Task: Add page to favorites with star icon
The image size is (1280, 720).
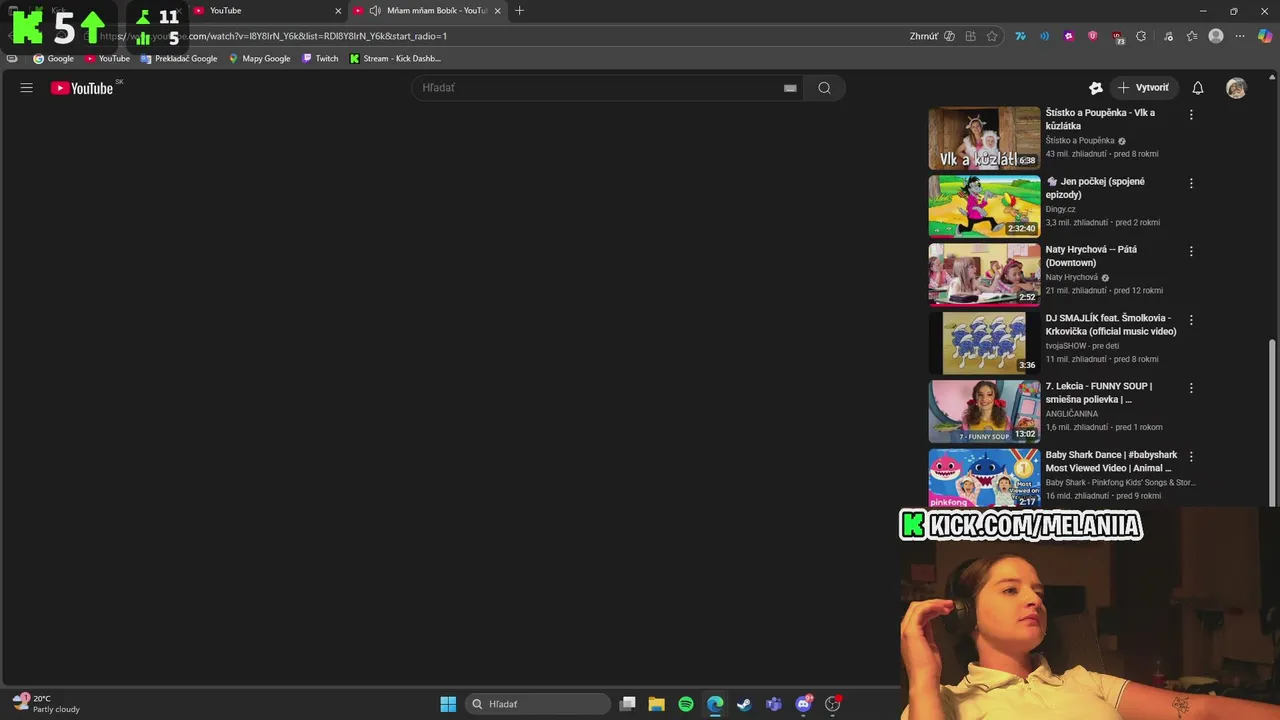Action: [x=992, y=36]
